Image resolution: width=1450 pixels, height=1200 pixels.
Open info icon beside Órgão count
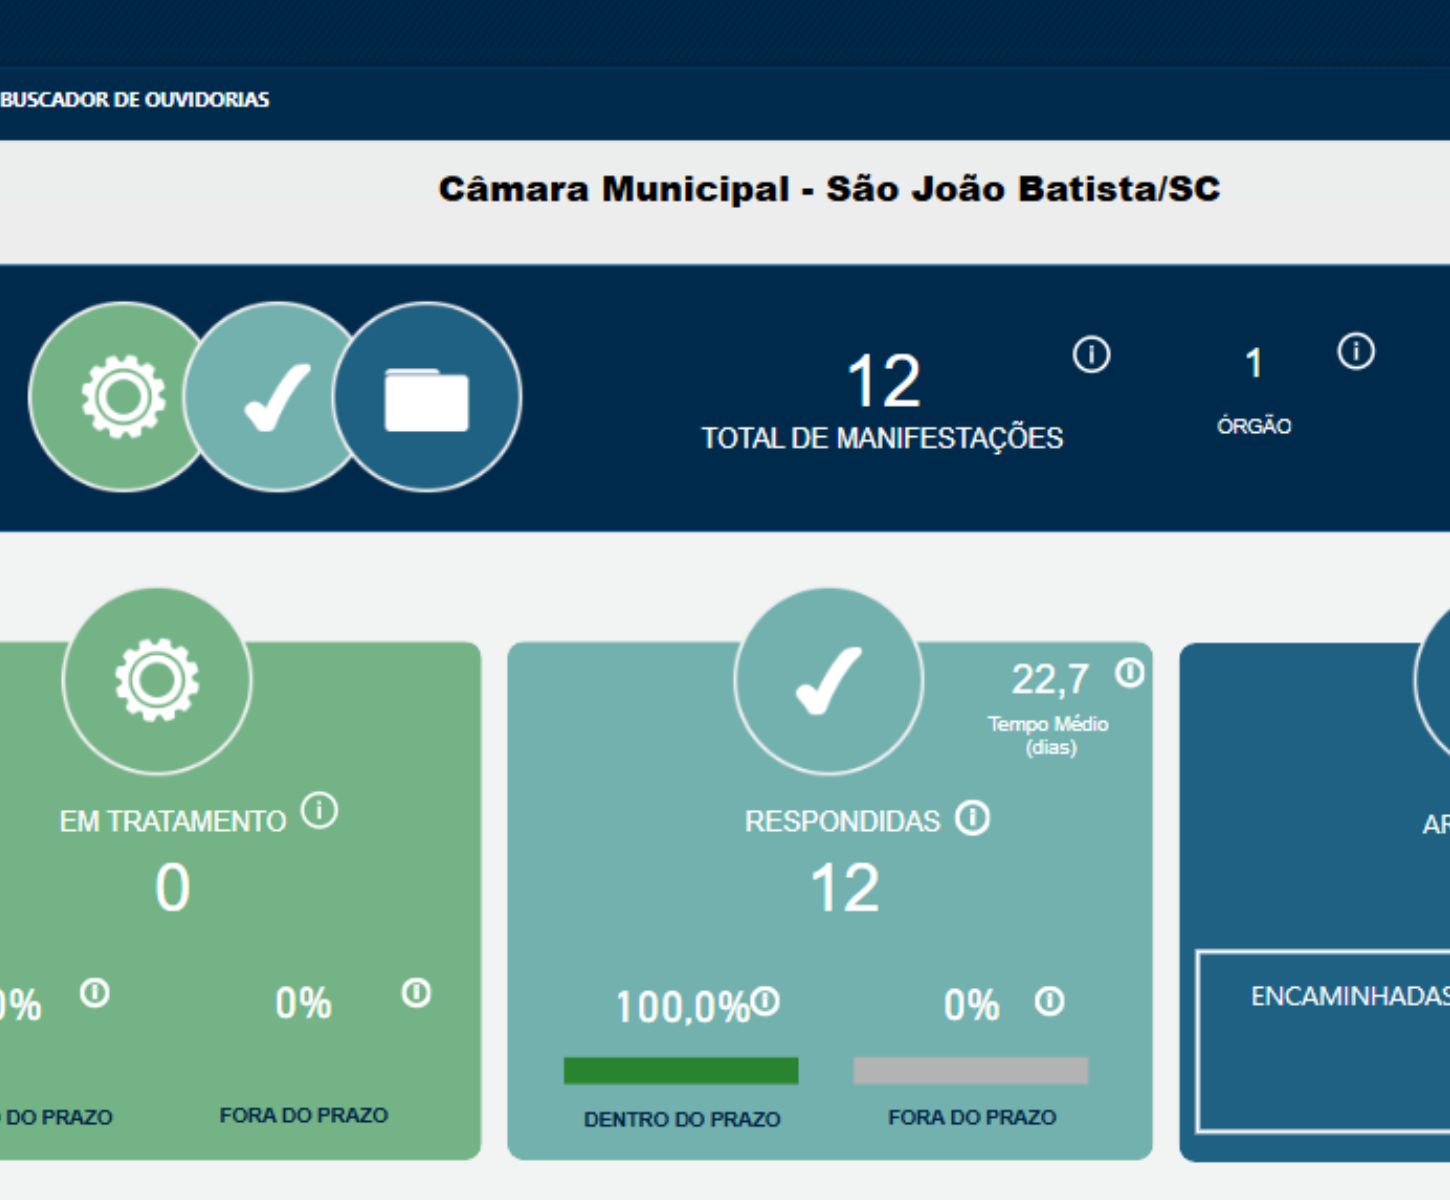(x=1356, y=352)
